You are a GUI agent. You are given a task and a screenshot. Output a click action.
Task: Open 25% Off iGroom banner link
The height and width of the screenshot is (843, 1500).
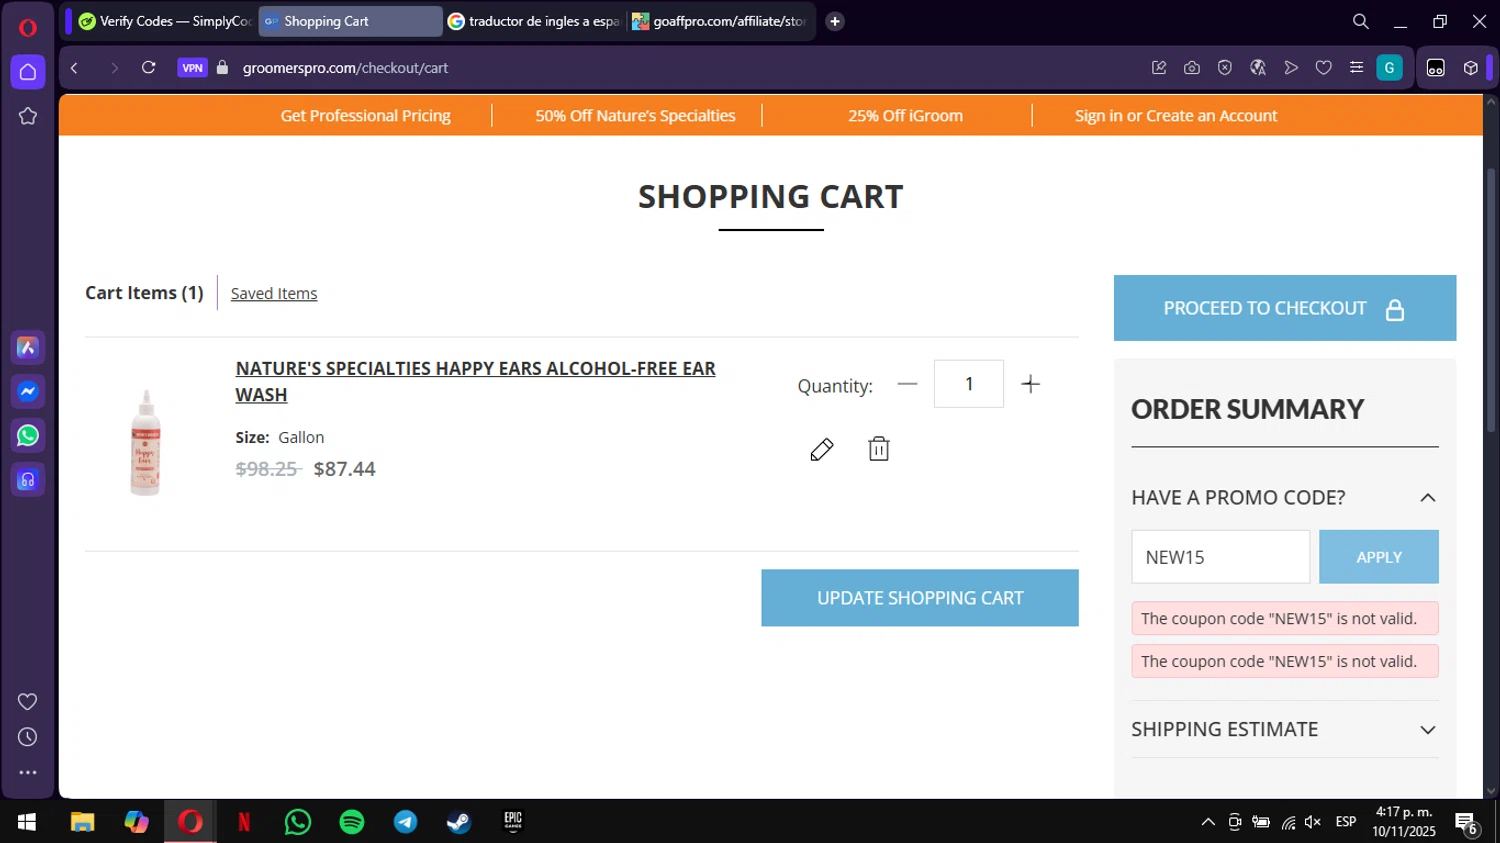905,116
